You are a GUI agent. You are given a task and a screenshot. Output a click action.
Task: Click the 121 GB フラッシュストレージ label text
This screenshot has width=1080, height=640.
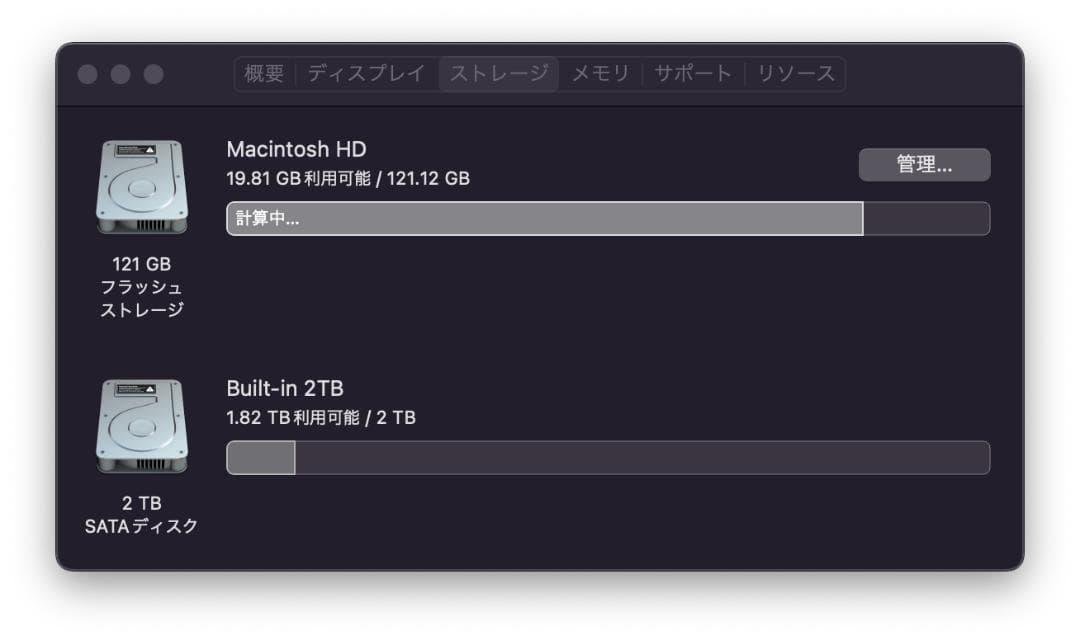point(141,287)
